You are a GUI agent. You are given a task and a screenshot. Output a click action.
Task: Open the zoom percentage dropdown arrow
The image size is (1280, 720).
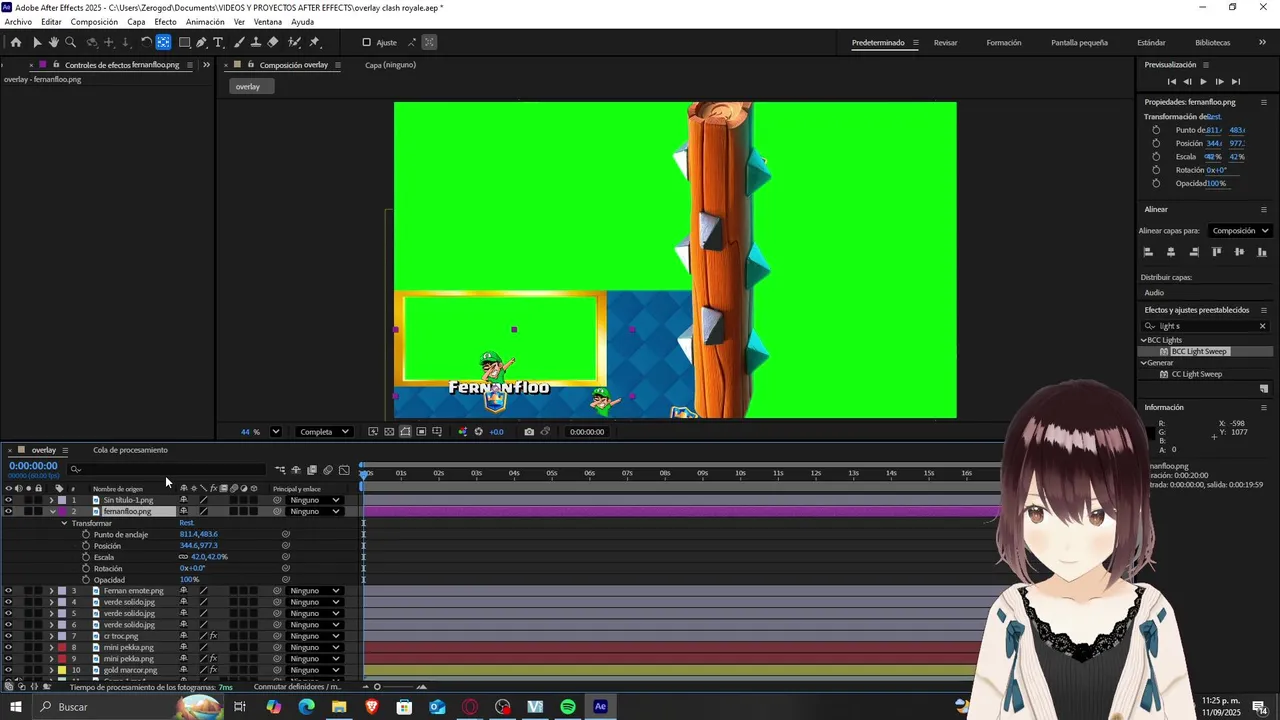(x=276, y=432)
